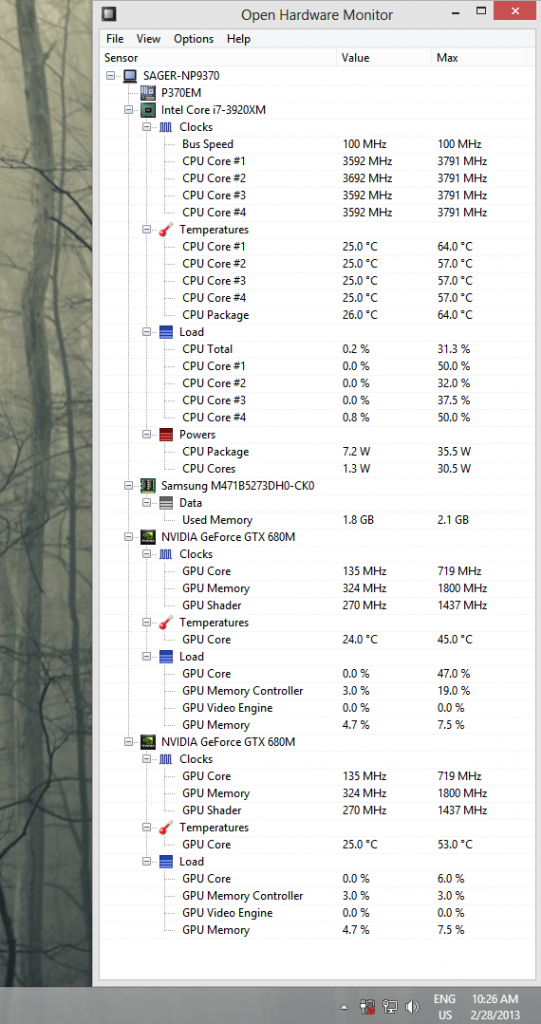Click the Max column header
This screenshot has width=541, height=1024.
pyautogui.click(x=479, y=57)
